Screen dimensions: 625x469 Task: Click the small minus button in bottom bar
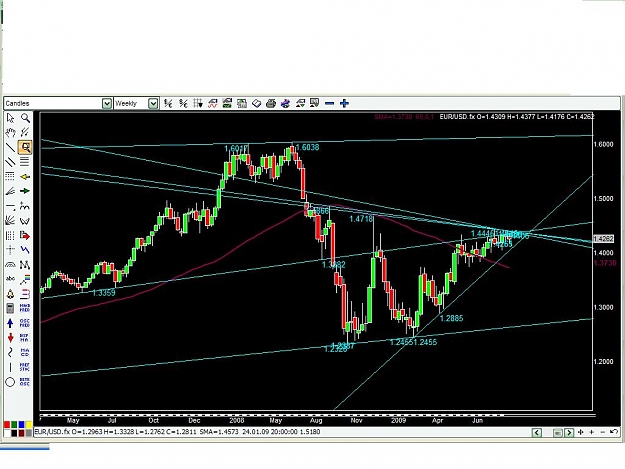(x=602, y=432)
